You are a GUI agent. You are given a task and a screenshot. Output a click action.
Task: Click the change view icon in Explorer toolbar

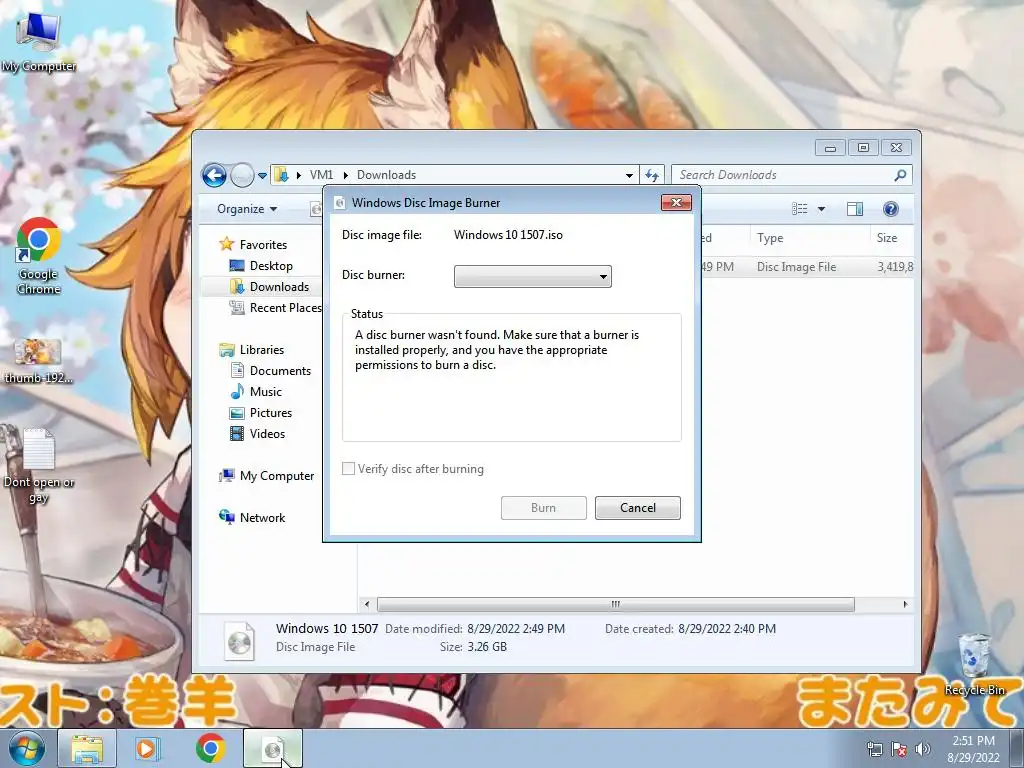pyautogui.click(x=799, y=209)
